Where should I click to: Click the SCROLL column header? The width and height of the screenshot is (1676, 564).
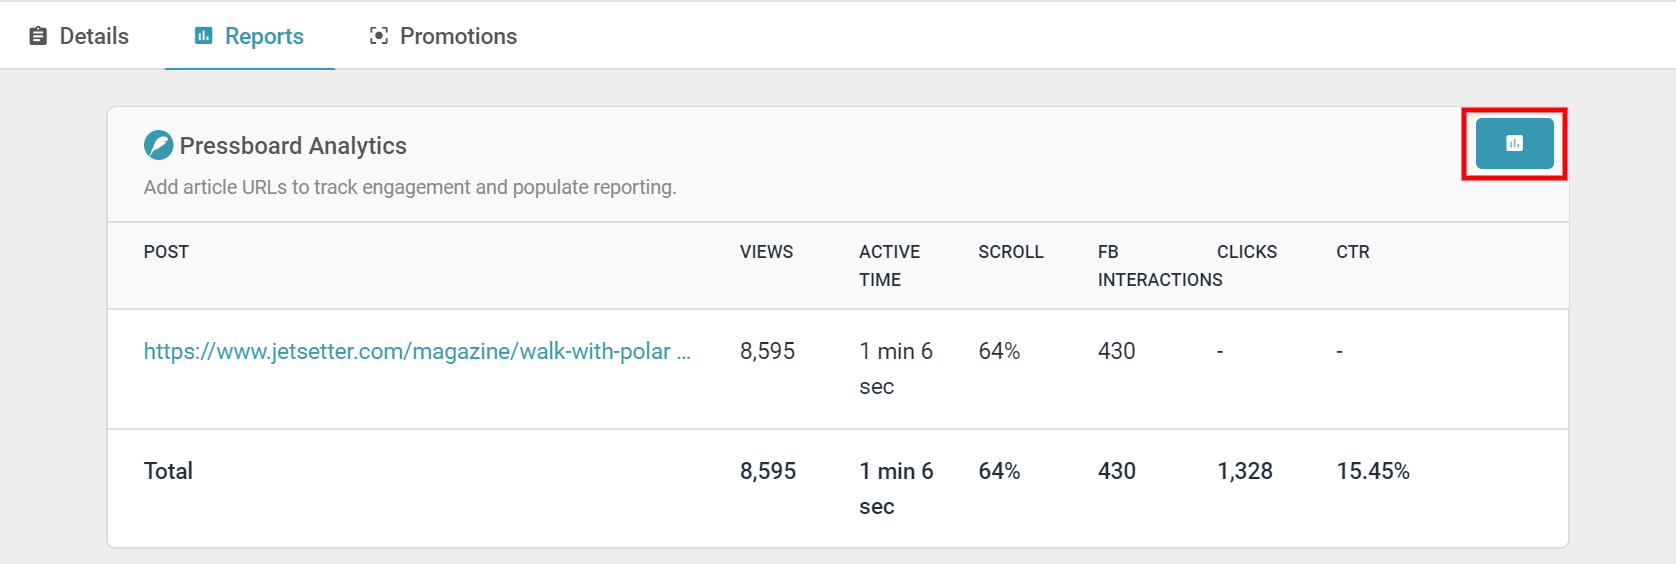coord(1010,252)
